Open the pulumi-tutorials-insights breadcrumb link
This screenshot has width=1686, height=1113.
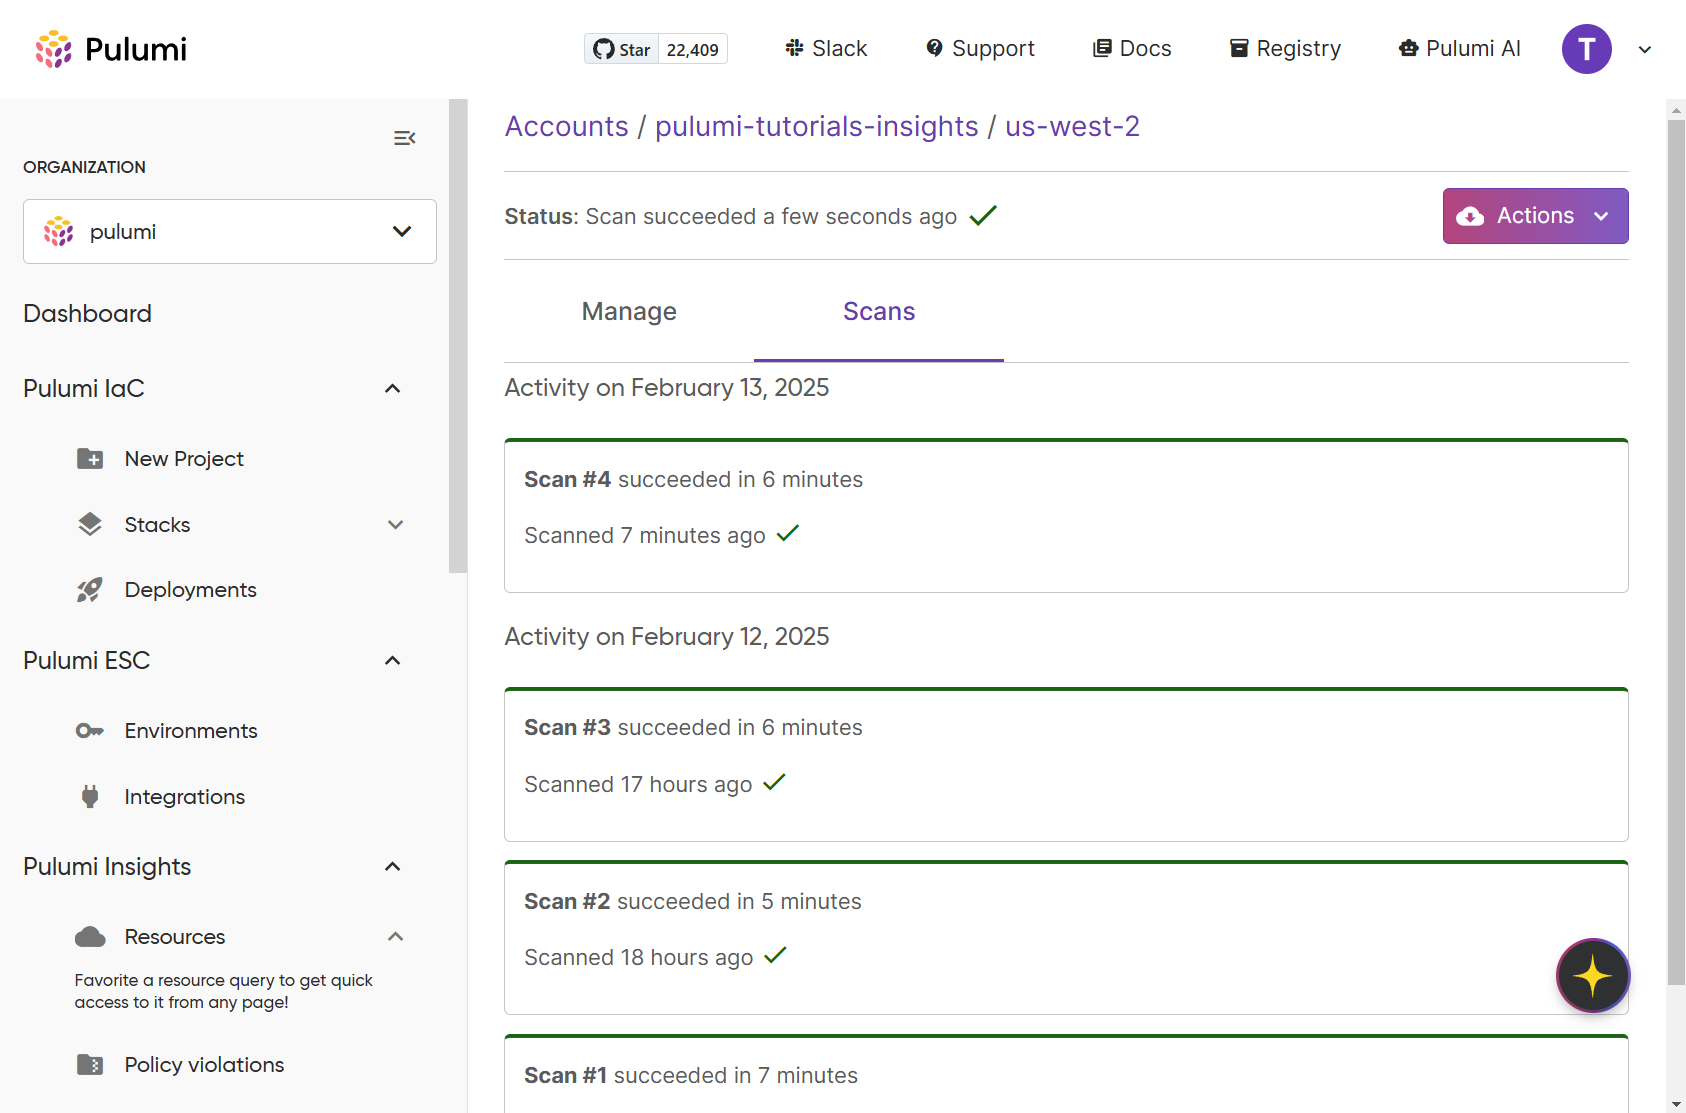click(816, 127)
